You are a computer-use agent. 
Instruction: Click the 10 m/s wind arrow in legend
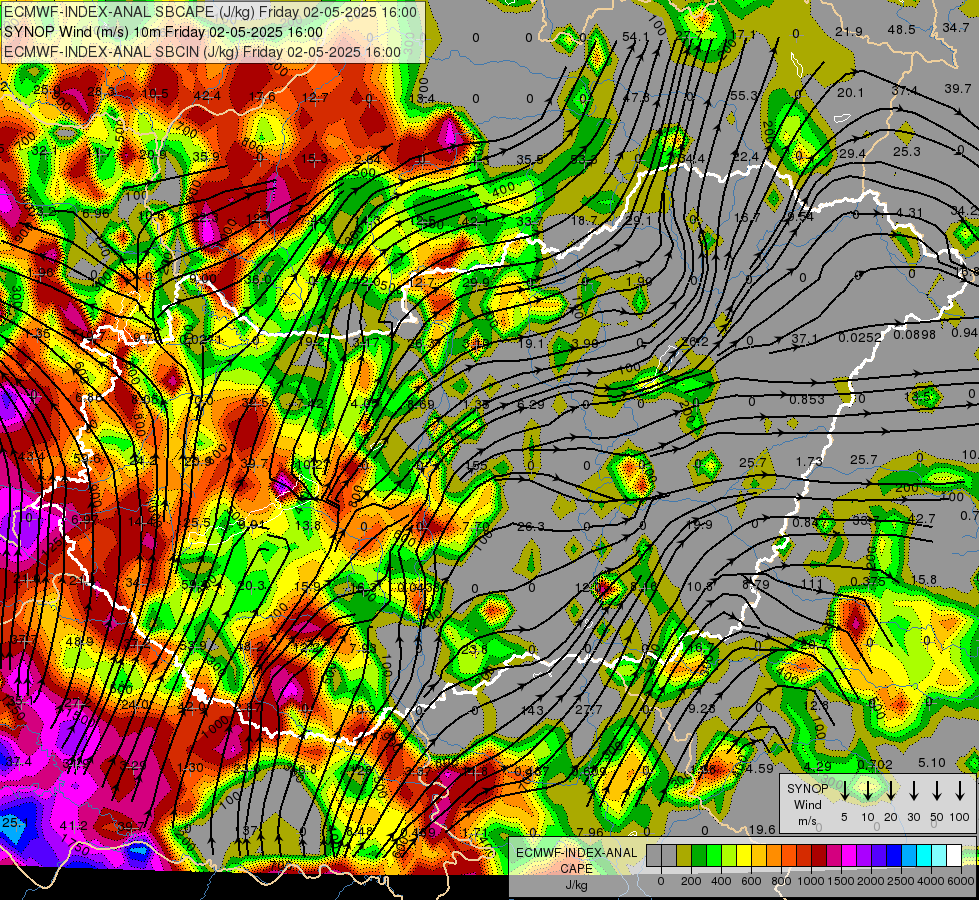[868, 791]
